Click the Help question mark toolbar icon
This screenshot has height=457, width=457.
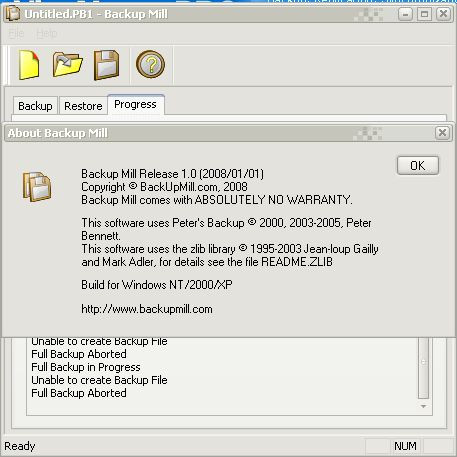pos(150,64)
